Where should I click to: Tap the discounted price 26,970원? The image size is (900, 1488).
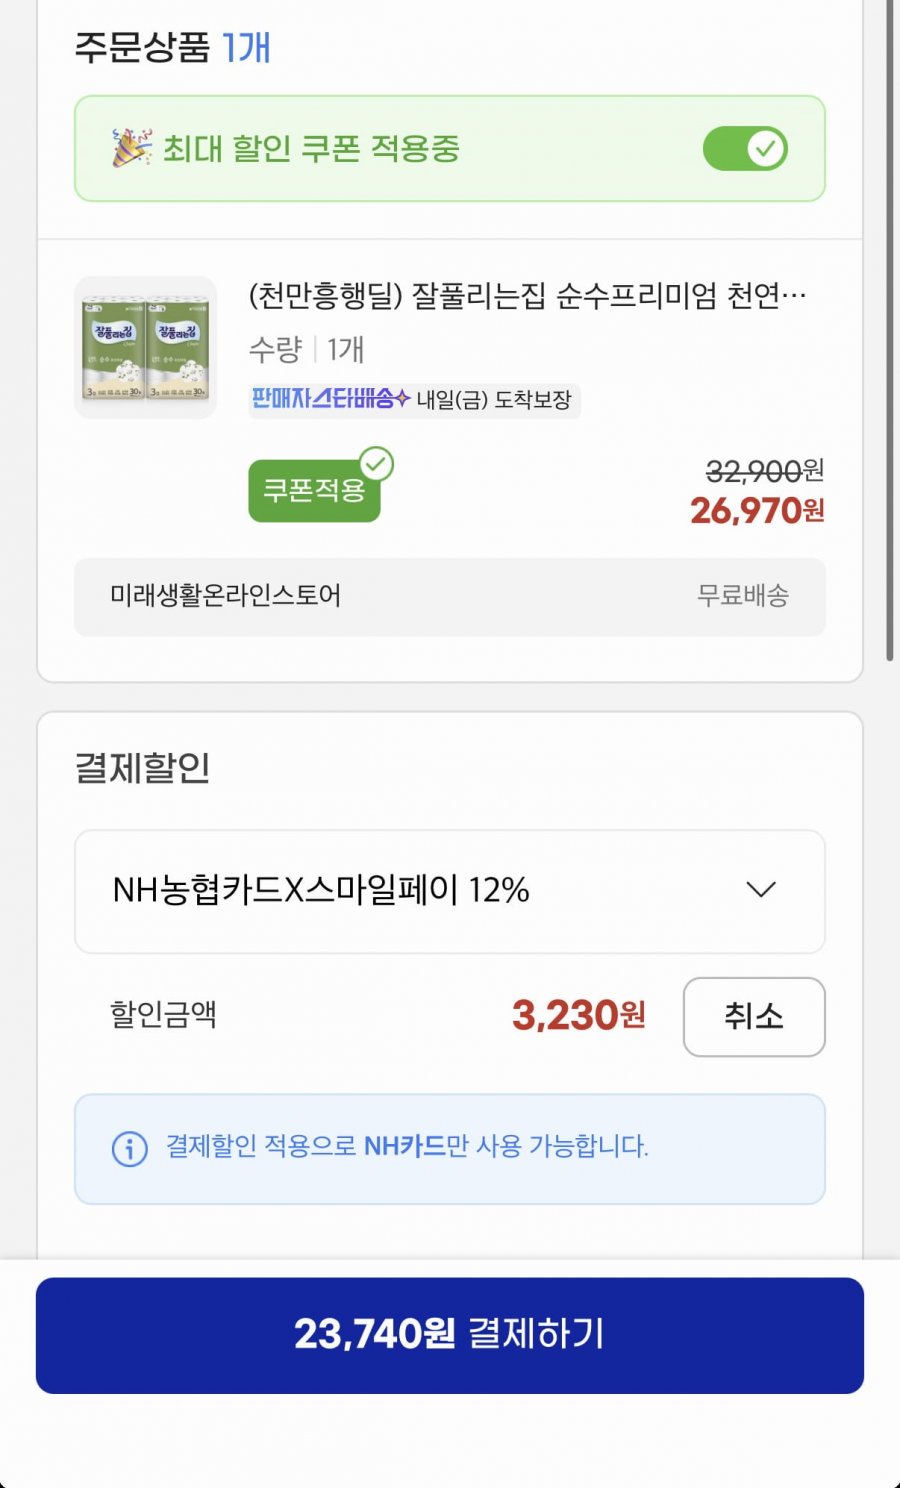point(757,511)
